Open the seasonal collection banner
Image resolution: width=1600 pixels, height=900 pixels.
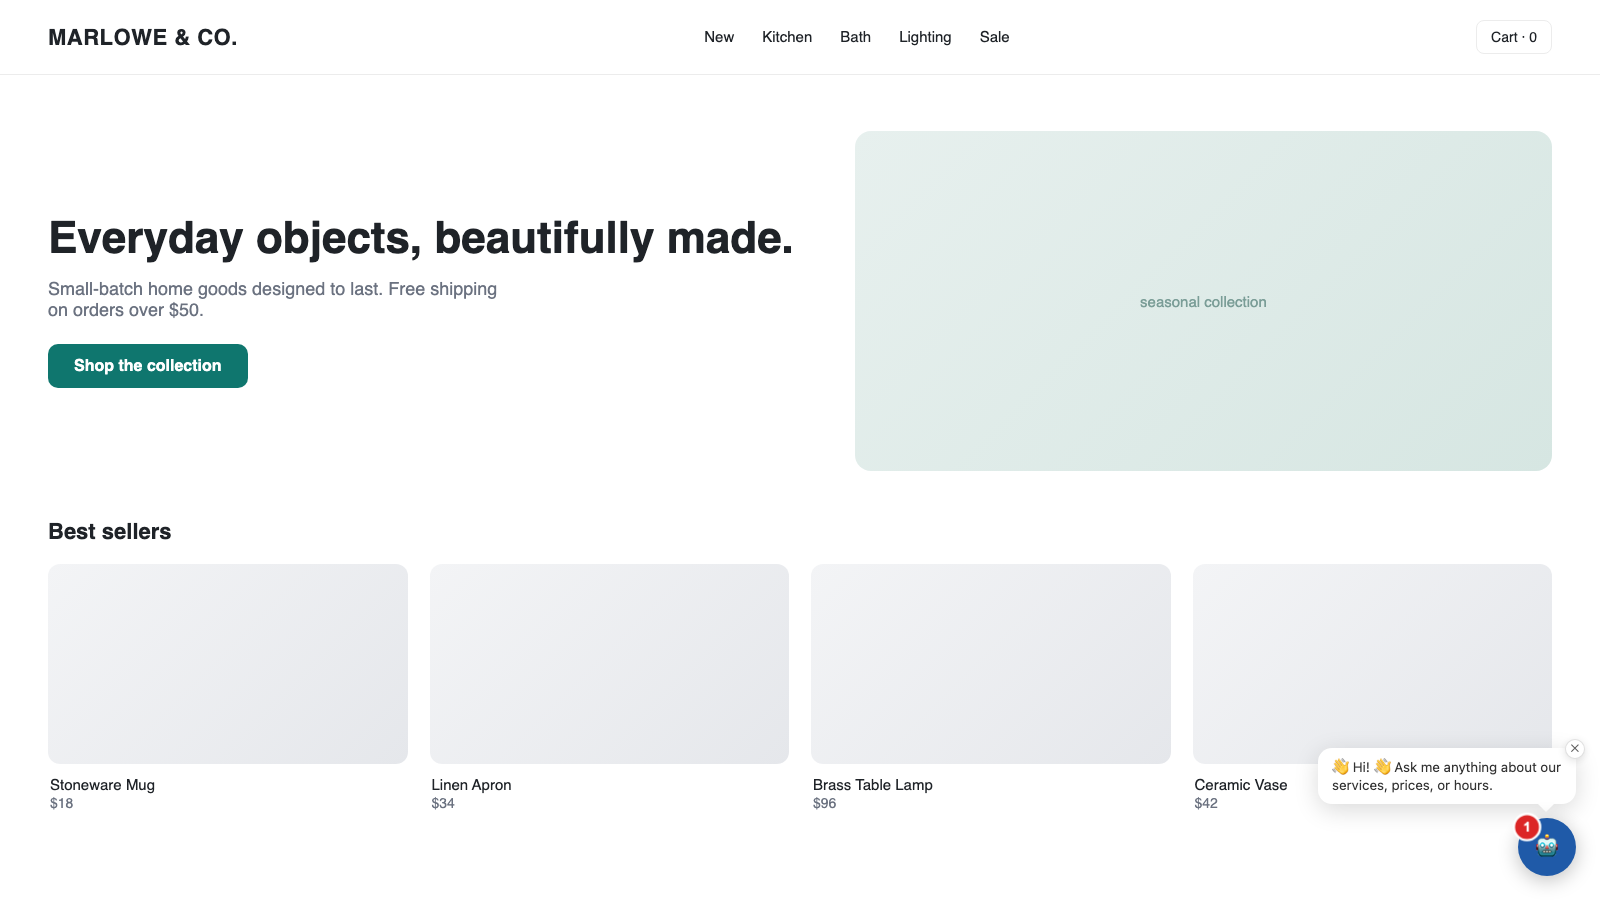(x=1203, y=301)
